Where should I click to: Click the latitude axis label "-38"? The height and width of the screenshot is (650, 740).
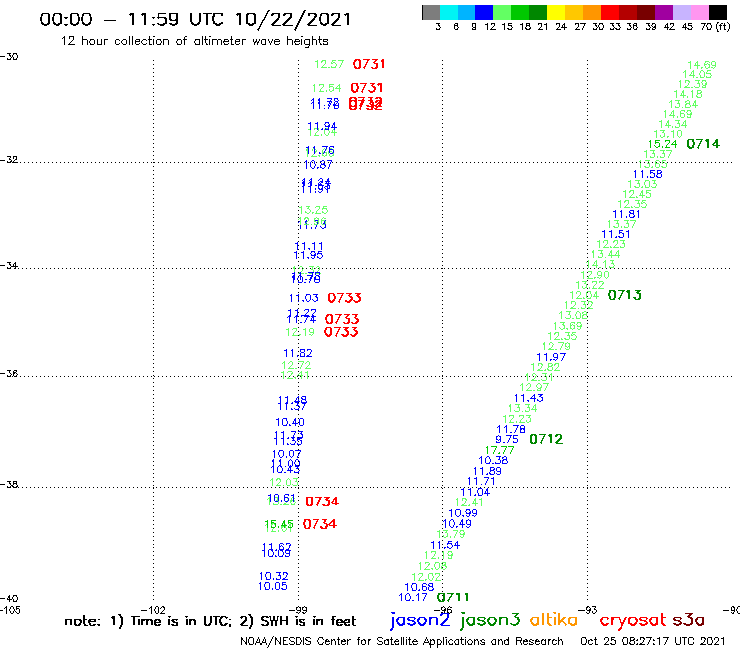(9, 484)
